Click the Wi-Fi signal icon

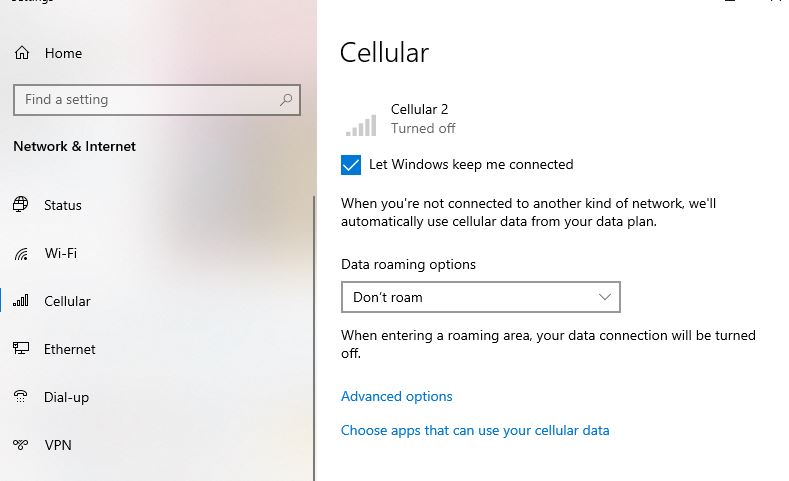point(21,254)
